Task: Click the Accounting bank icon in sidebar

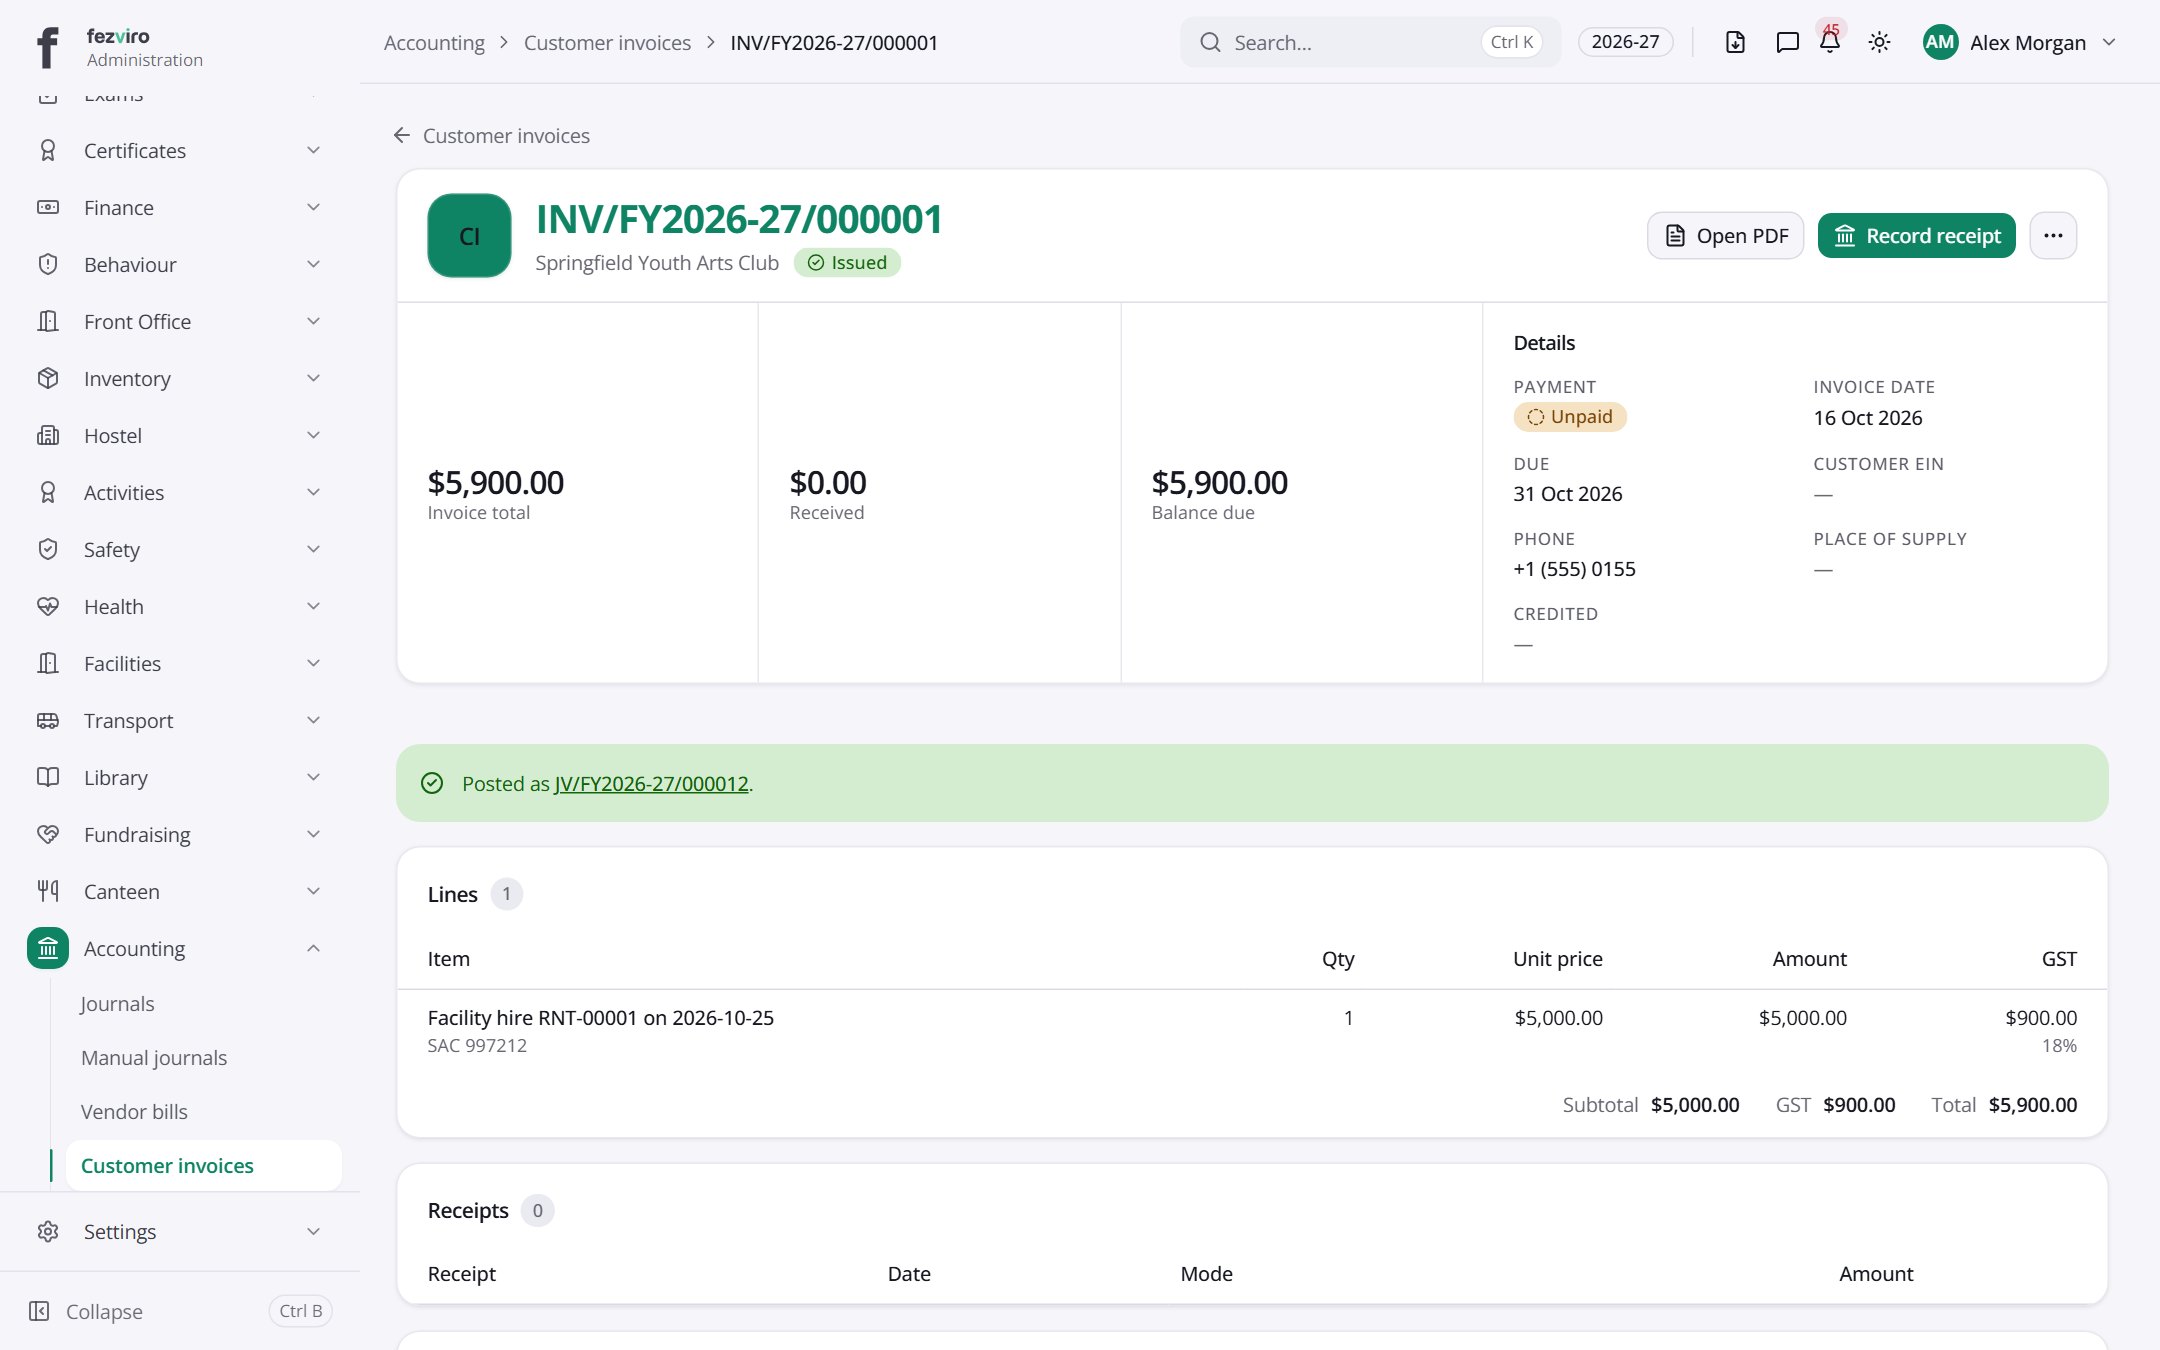Action: [x=48, y=948]
